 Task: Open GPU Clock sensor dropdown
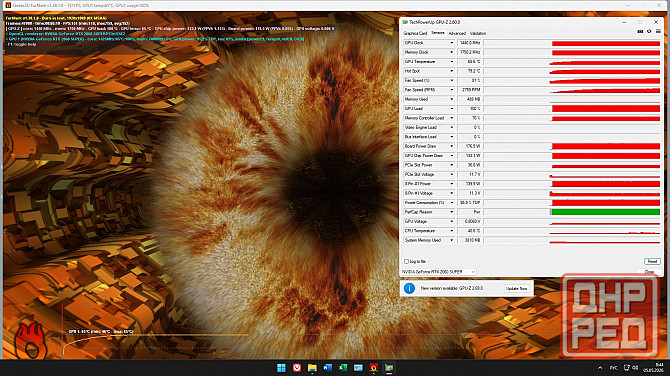point(451,43)
